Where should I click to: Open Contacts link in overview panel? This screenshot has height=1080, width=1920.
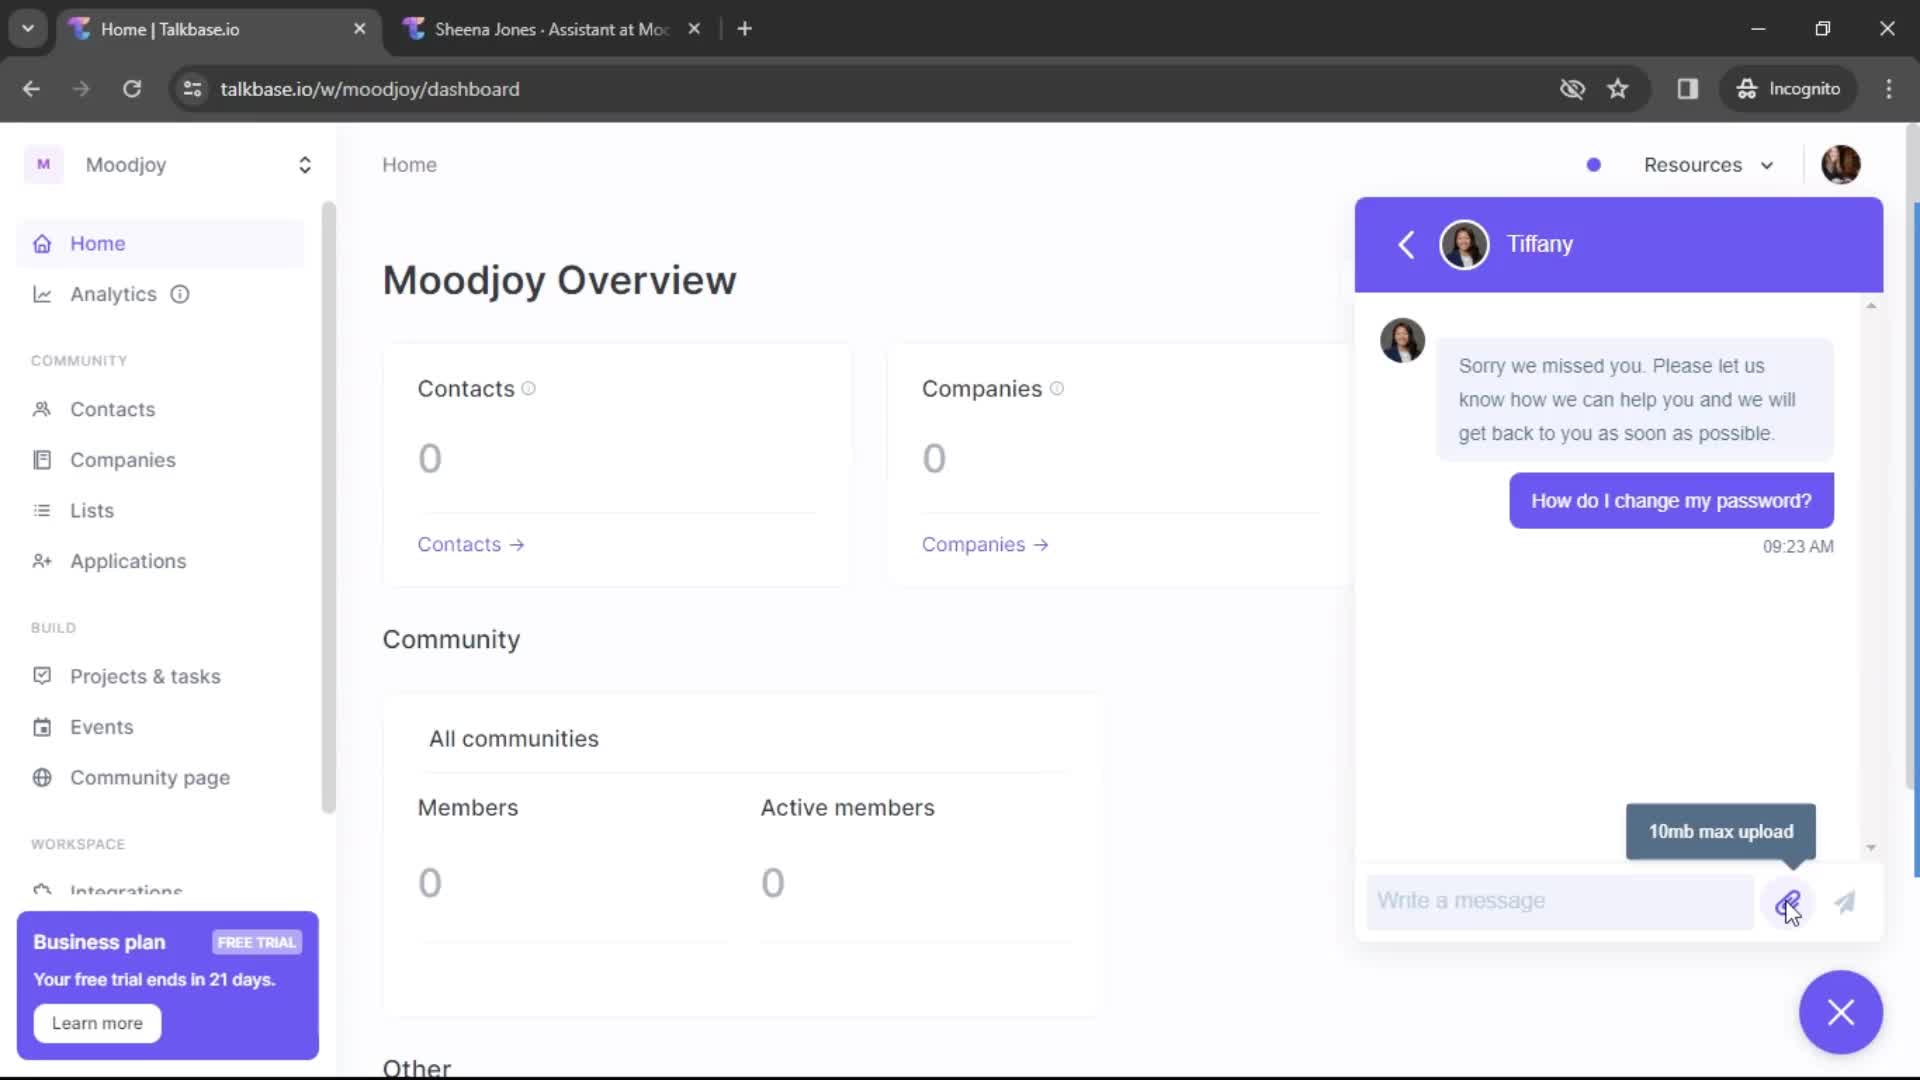tap(471, 543)
